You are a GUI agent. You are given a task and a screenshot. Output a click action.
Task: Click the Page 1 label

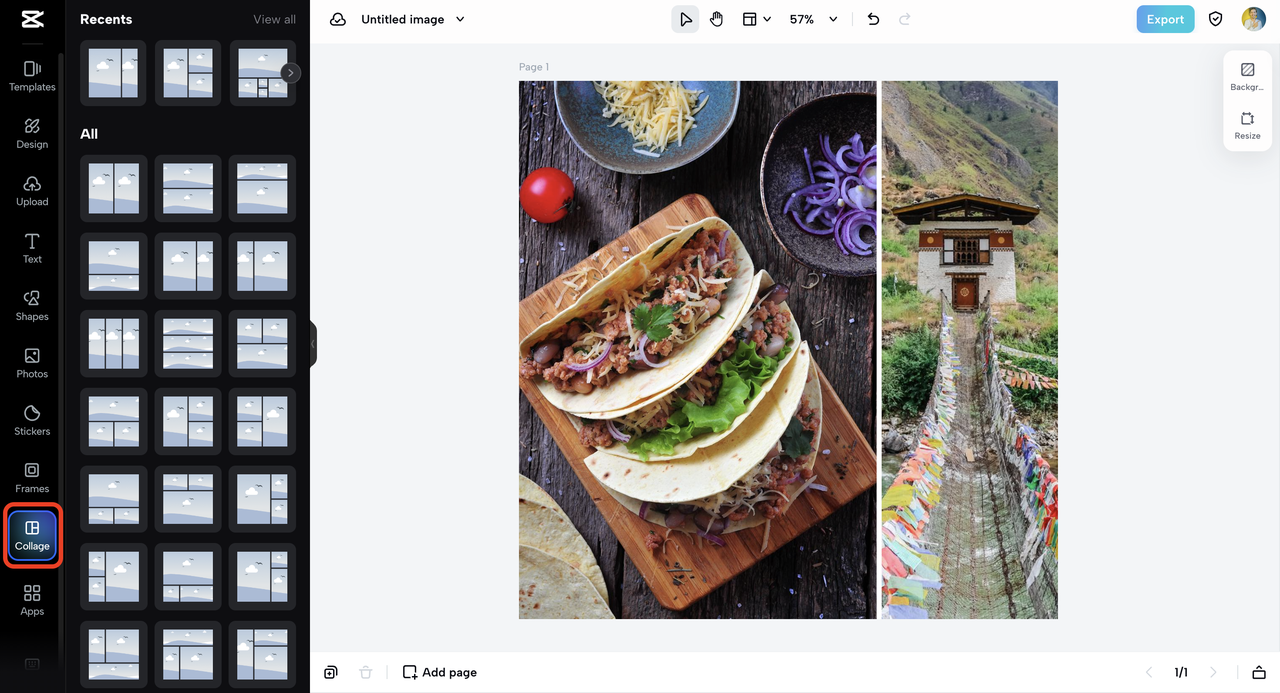tap(533, 67)
